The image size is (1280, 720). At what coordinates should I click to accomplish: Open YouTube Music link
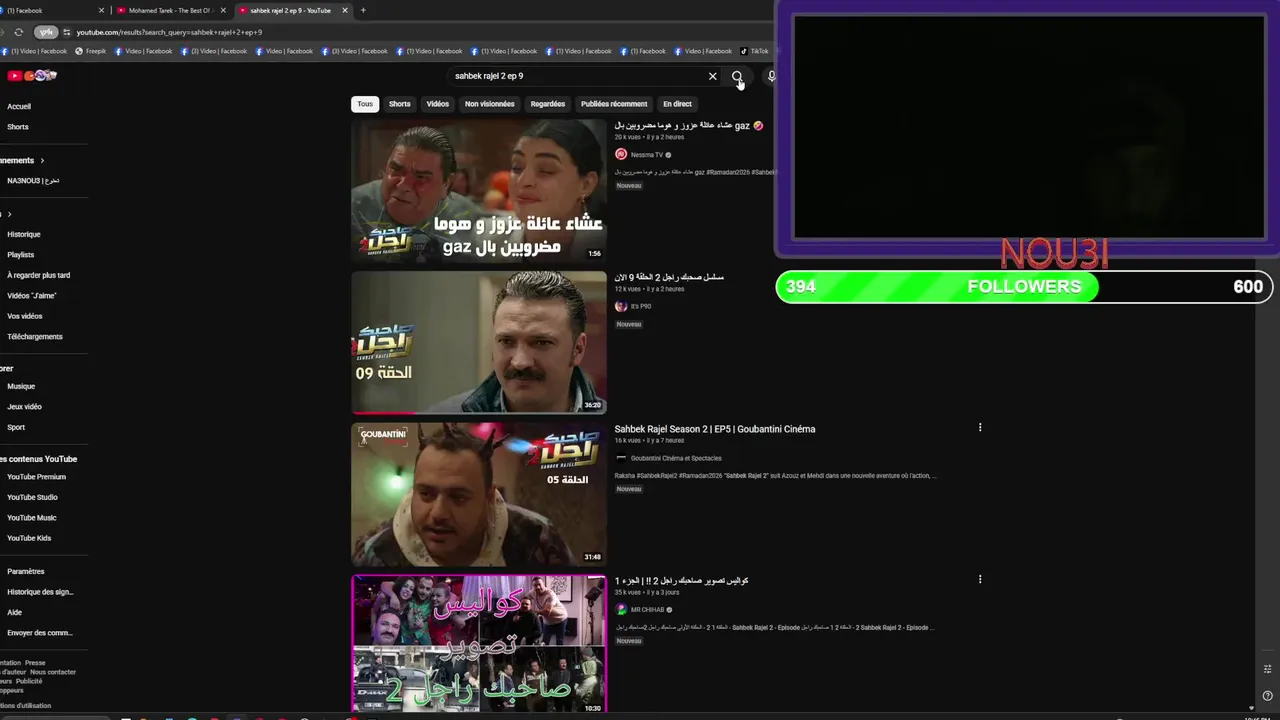point(32,518)
